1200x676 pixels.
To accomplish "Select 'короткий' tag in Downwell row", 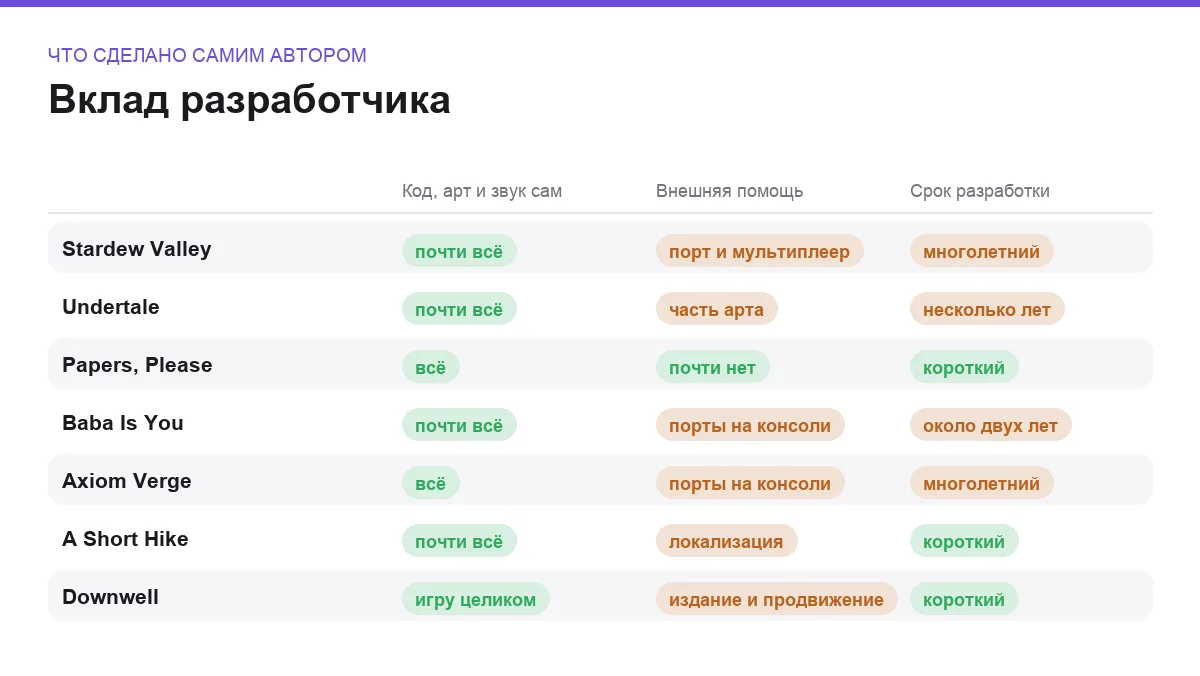I will point(964,599).
